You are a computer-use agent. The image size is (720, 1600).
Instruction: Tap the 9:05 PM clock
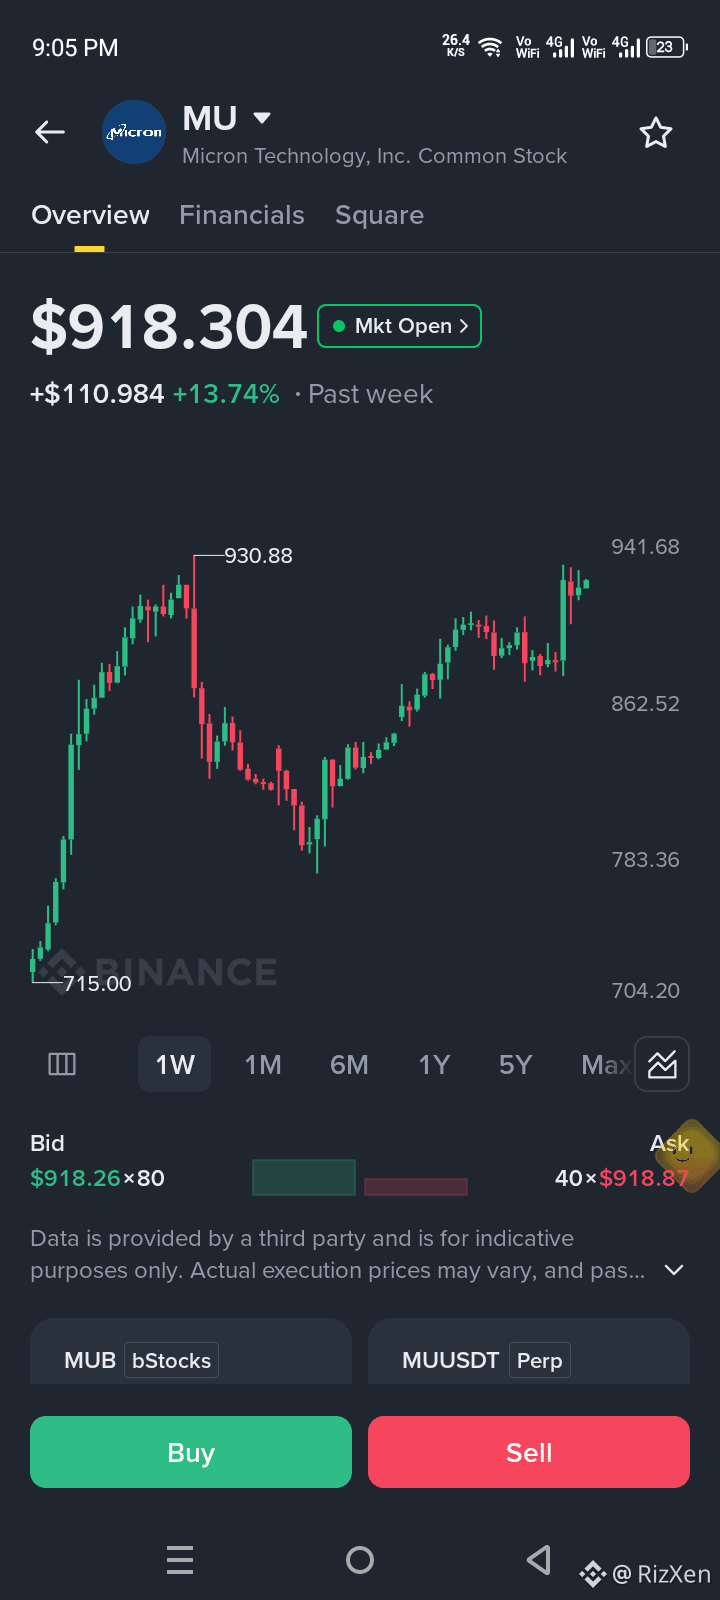(x=75, y=48)
